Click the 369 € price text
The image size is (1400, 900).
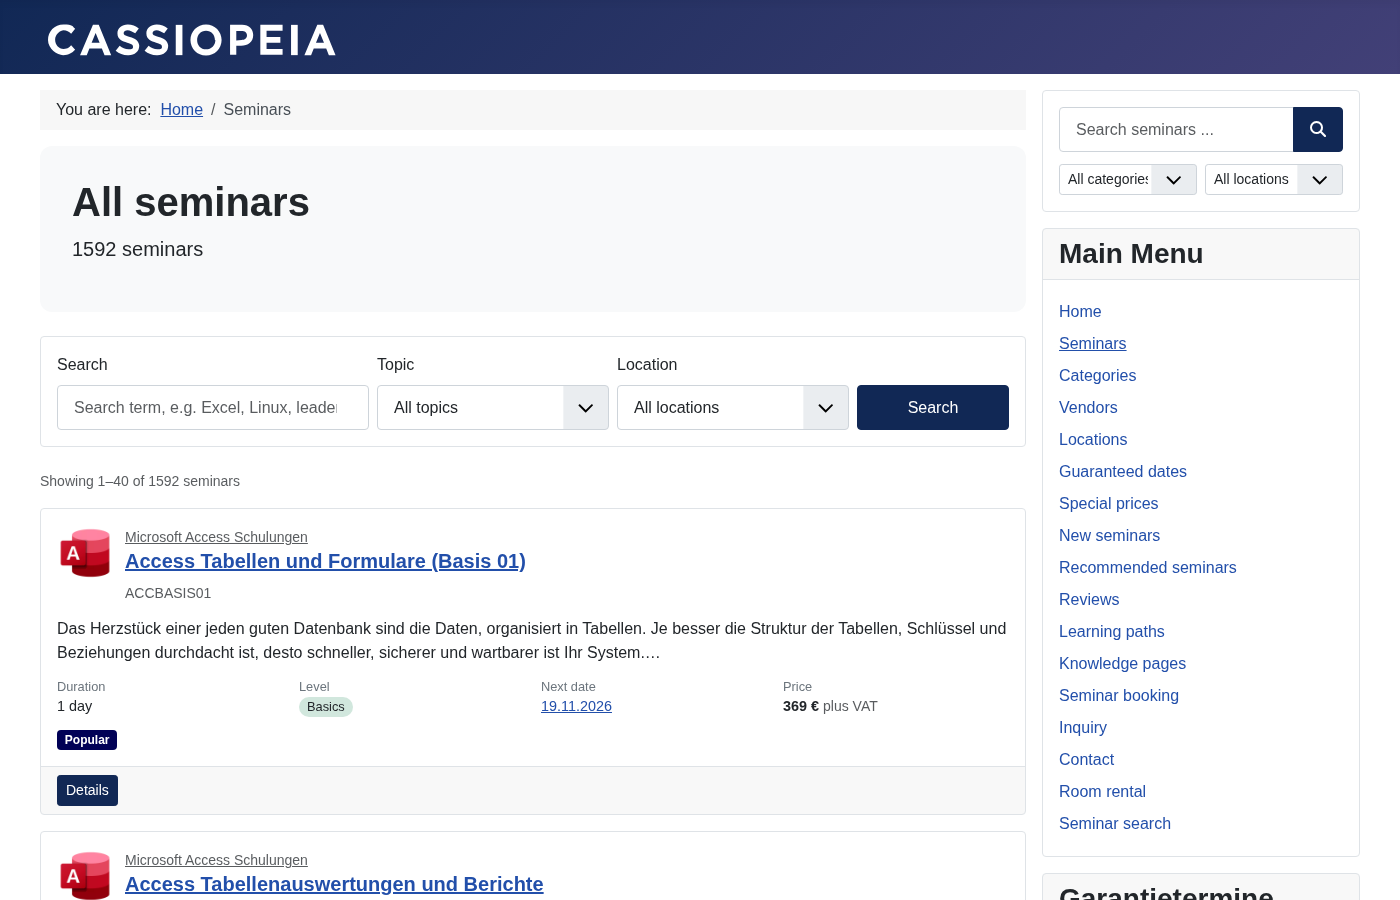pos(801,706)
